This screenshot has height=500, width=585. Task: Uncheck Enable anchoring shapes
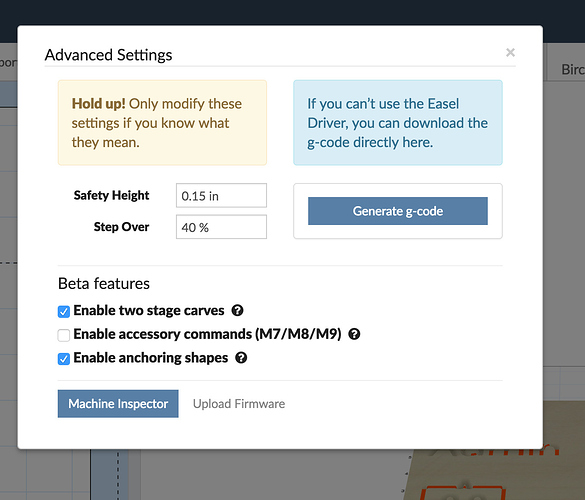64,359
